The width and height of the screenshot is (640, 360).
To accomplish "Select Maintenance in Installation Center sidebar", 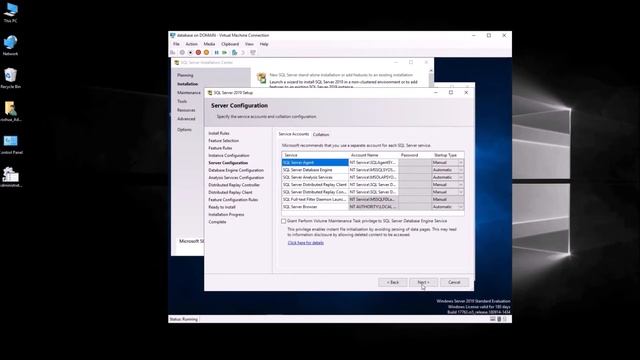I will coord(189,93).
